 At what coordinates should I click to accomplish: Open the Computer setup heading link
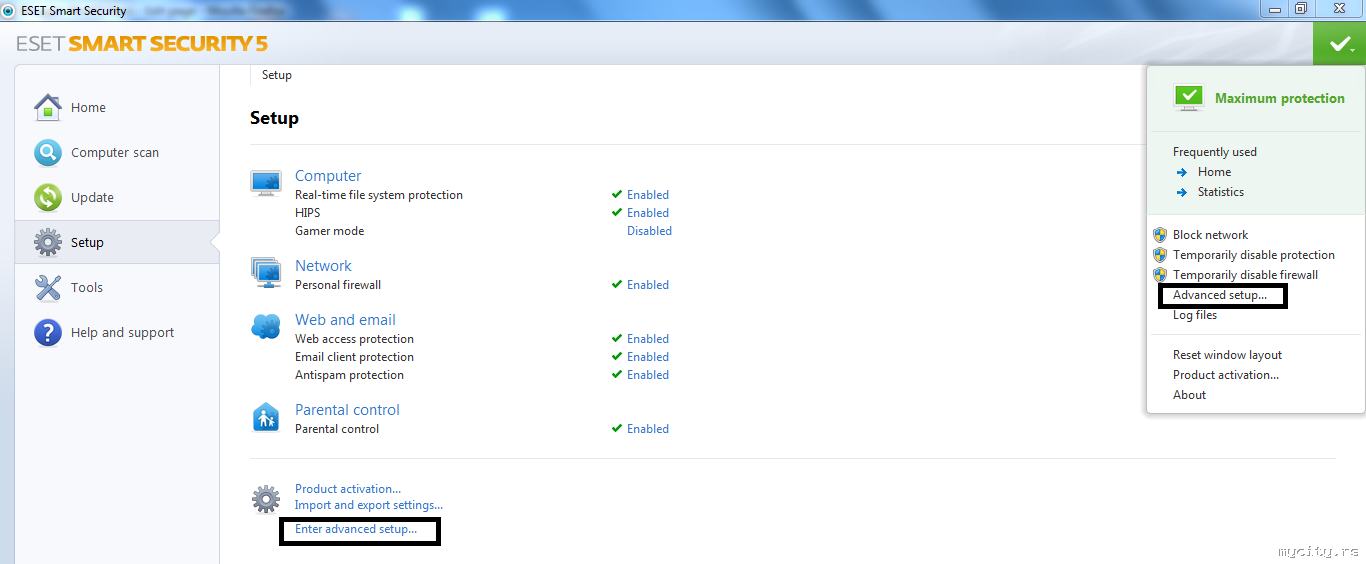tap(328, 176)
